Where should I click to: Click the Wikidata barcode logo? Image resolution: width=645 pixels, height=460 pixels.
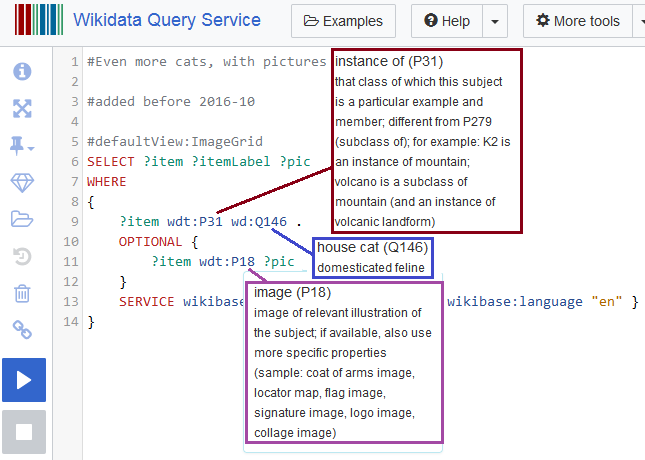pos(39,19)
